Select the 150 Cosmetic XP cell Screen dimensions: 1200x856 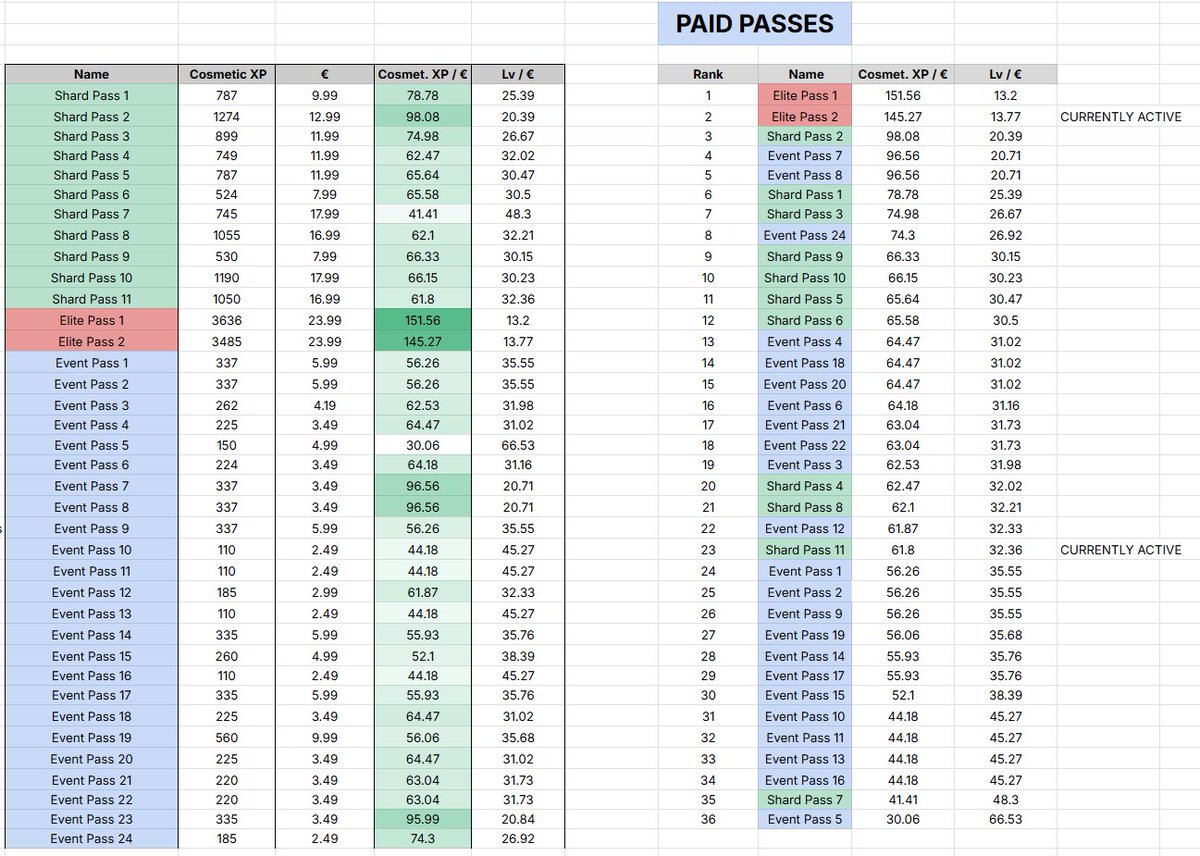(227, 445)
